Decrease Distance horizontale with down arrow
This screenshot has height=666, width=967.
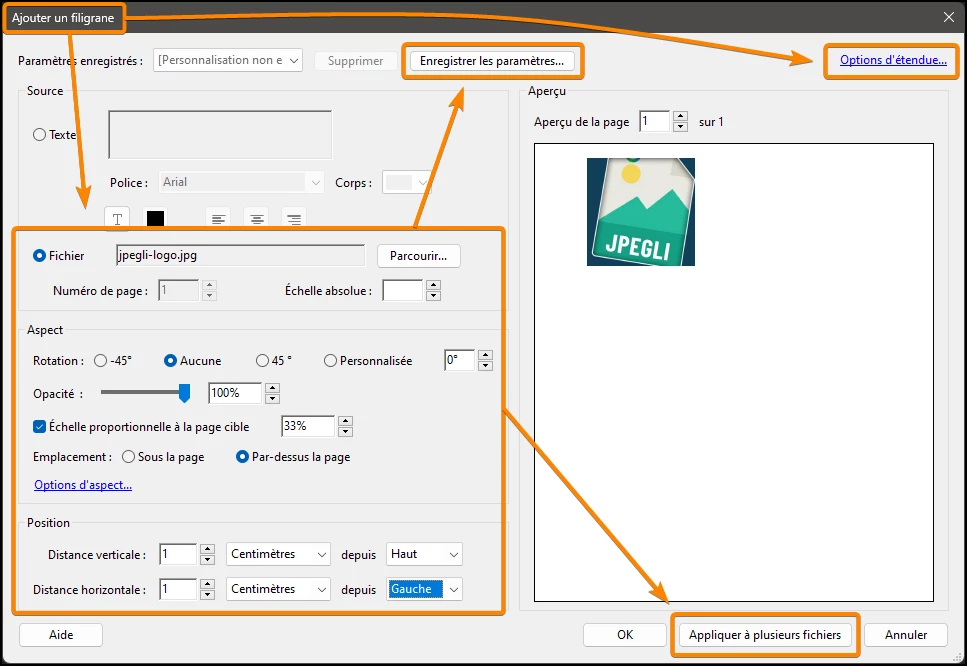208,594
